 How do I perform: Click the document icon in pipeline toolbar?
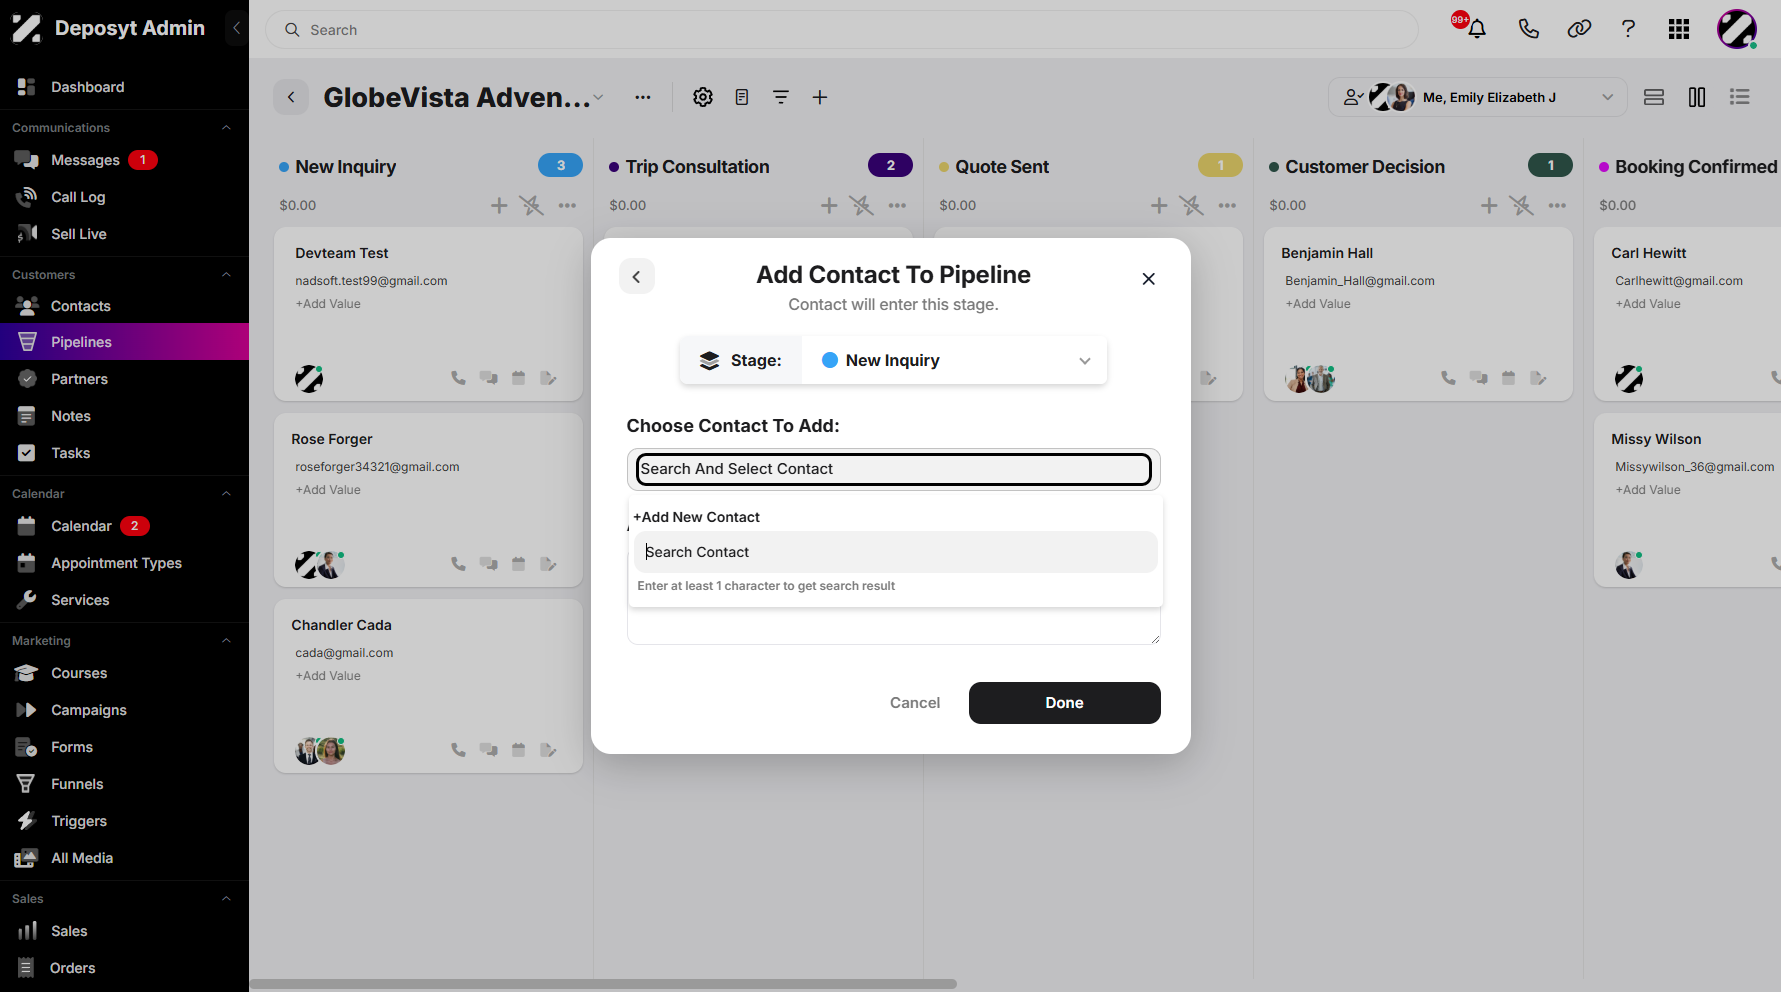click(742, 97)
